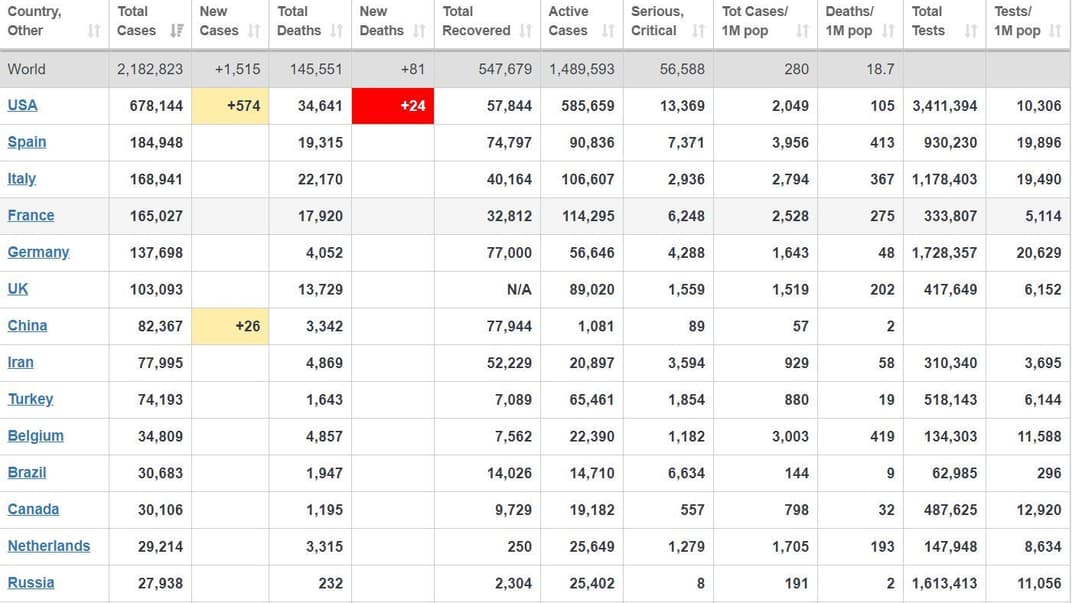The image size is (1072, 603).
Task: Click Active Cases column sort icon
Action: pos(608,31)
